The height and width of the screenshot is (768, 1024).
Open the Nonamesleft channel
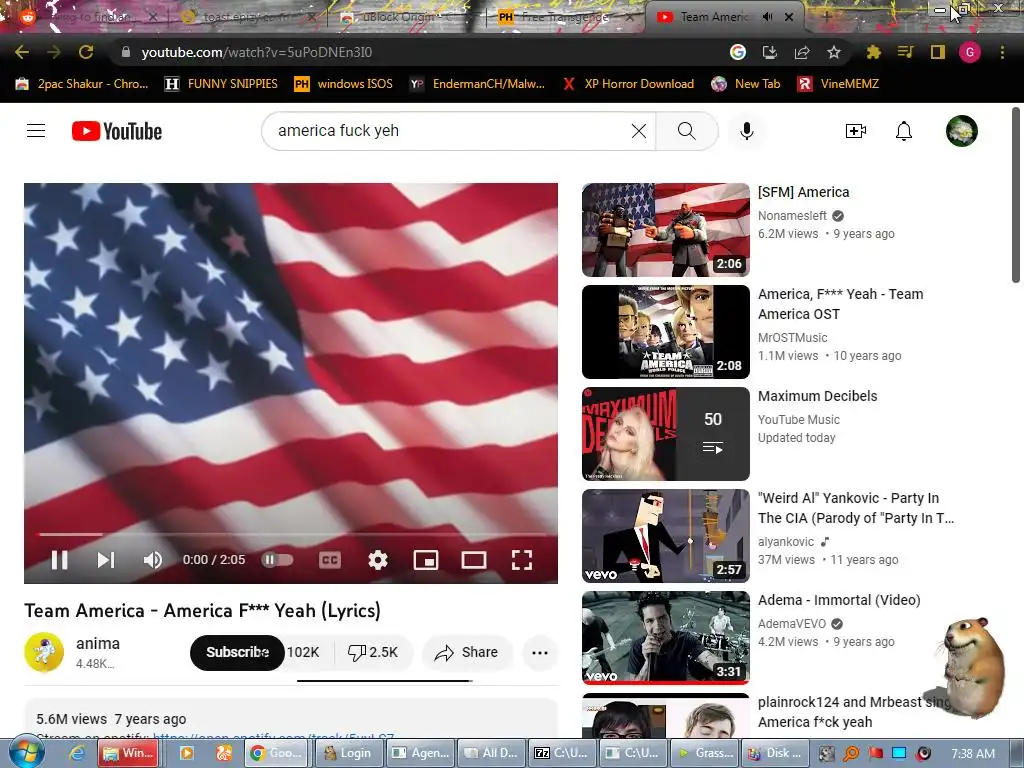[x=792, y=216]
